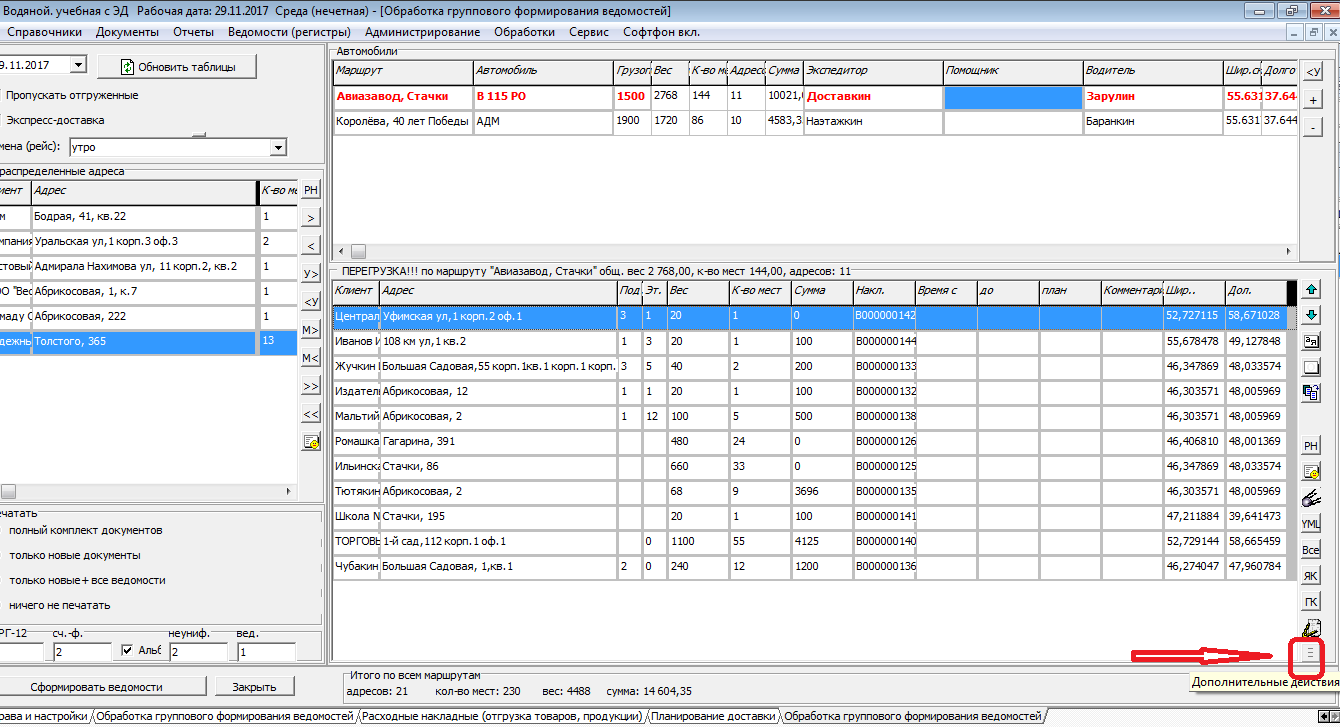Switch to the 'Планирование доставки' tab
The height and width of the screenshot is (727, 1340).
click(x=712, y=716)
